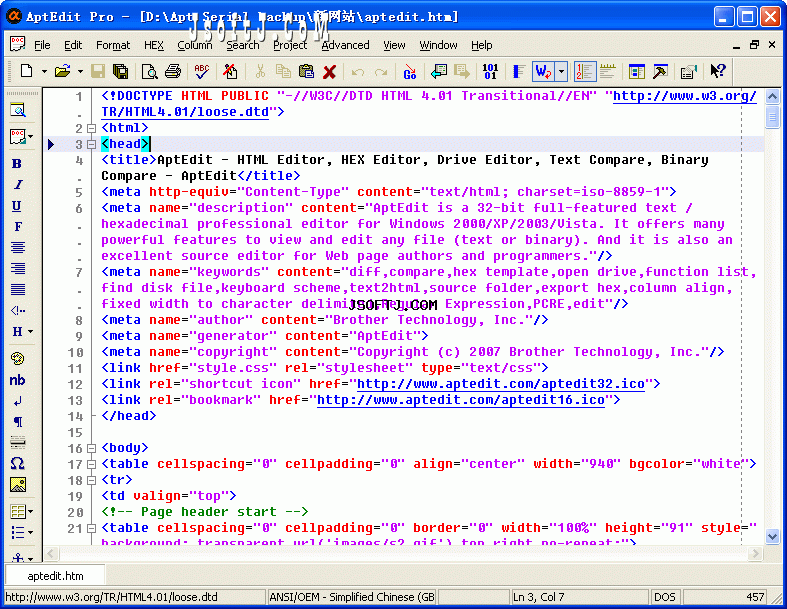The width and height of the screenshot is (787, 609).
Task: Click the Cut scissors icon
Action: point(260,71)
